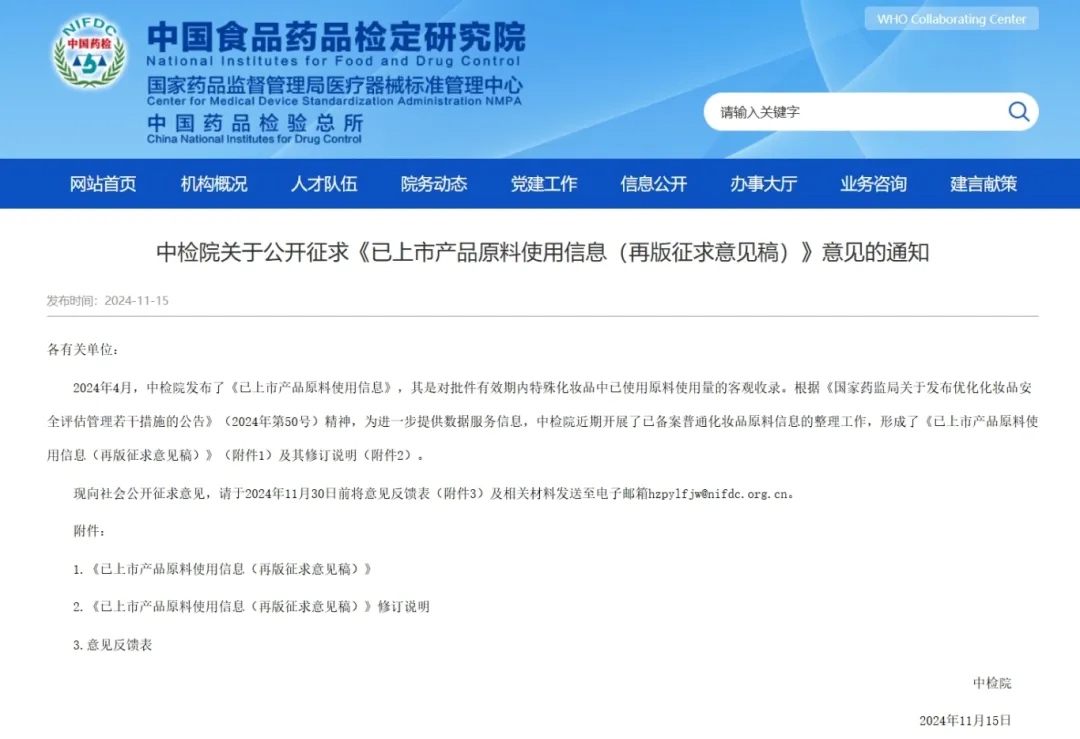Screen dimensions: 1080x739
Task: Open the 机构概况 menu item
Action: tap(214, 184)
